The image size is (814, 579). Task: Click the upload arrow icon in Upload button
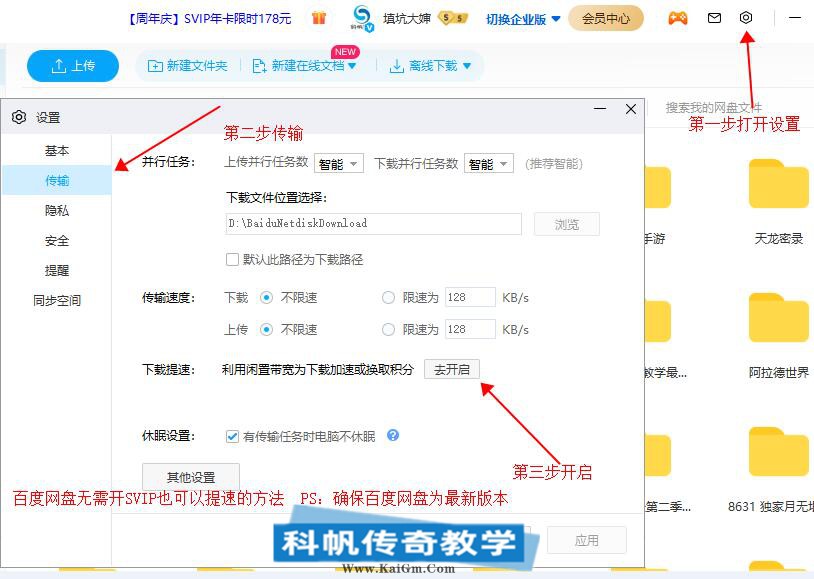coord(59,66)
